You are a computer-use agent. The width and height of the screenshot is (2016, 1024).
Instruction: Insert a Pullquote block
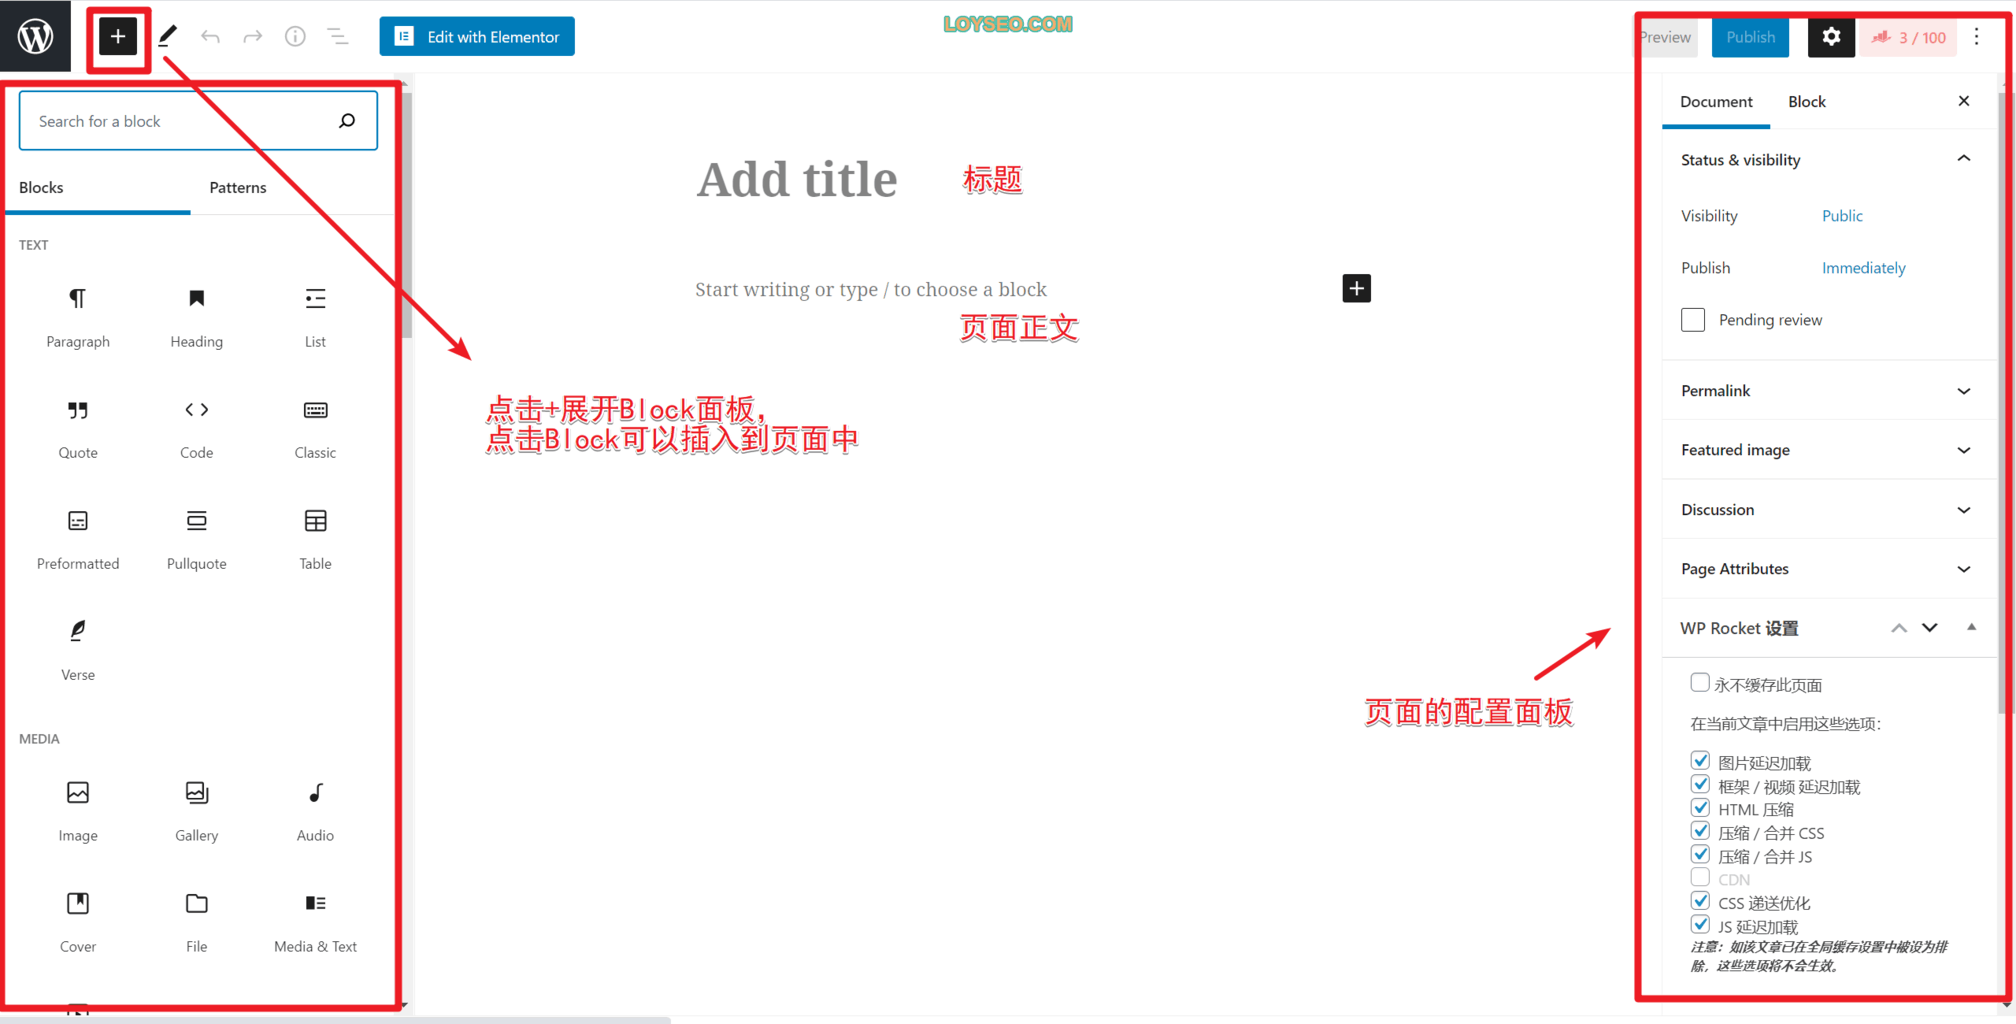(x=197, y=539)
